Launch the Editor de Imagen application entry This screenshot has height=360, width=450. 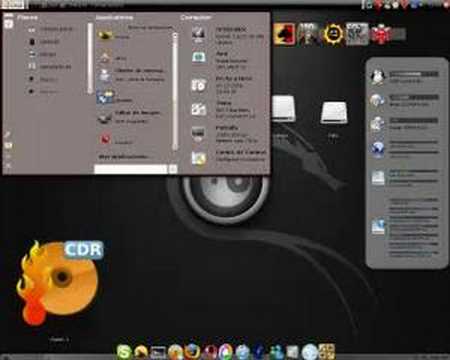pos(131,117)
